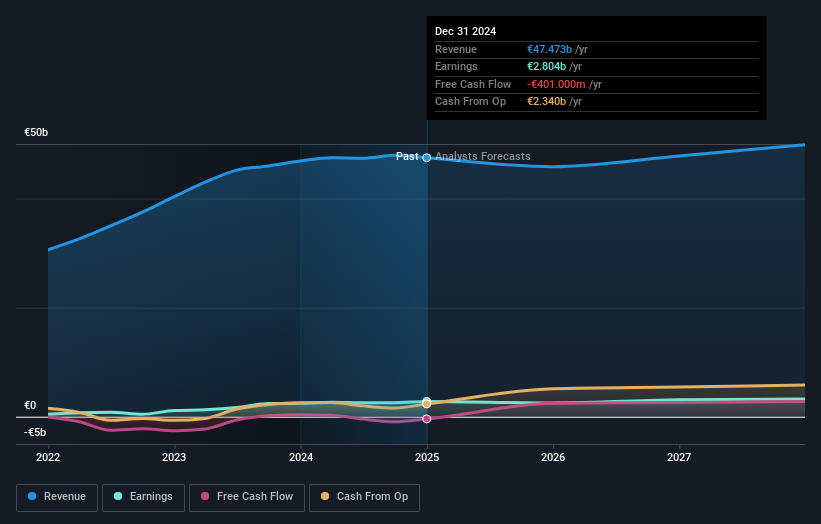Toggle the Free Cash Flow legend
821x524 pixels.
[247, 497]
